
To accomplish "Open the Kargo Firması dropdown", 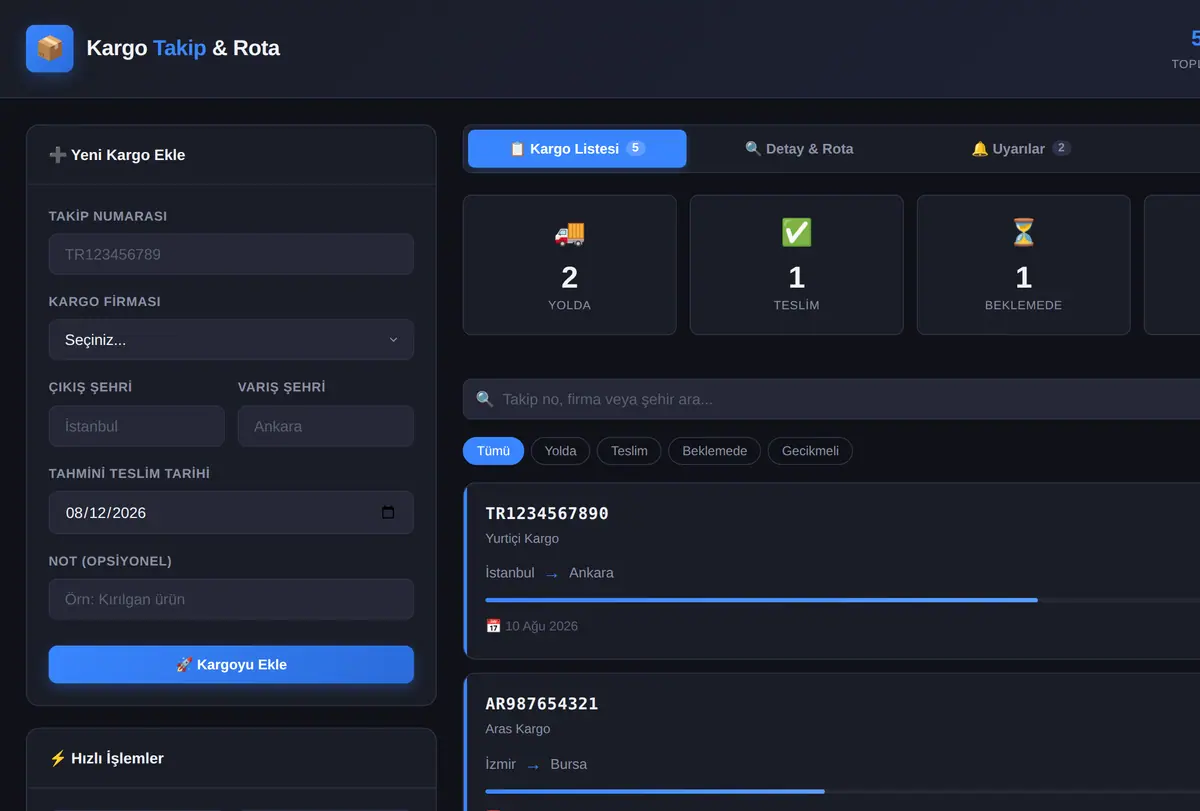I will click(x=231, y=340).
